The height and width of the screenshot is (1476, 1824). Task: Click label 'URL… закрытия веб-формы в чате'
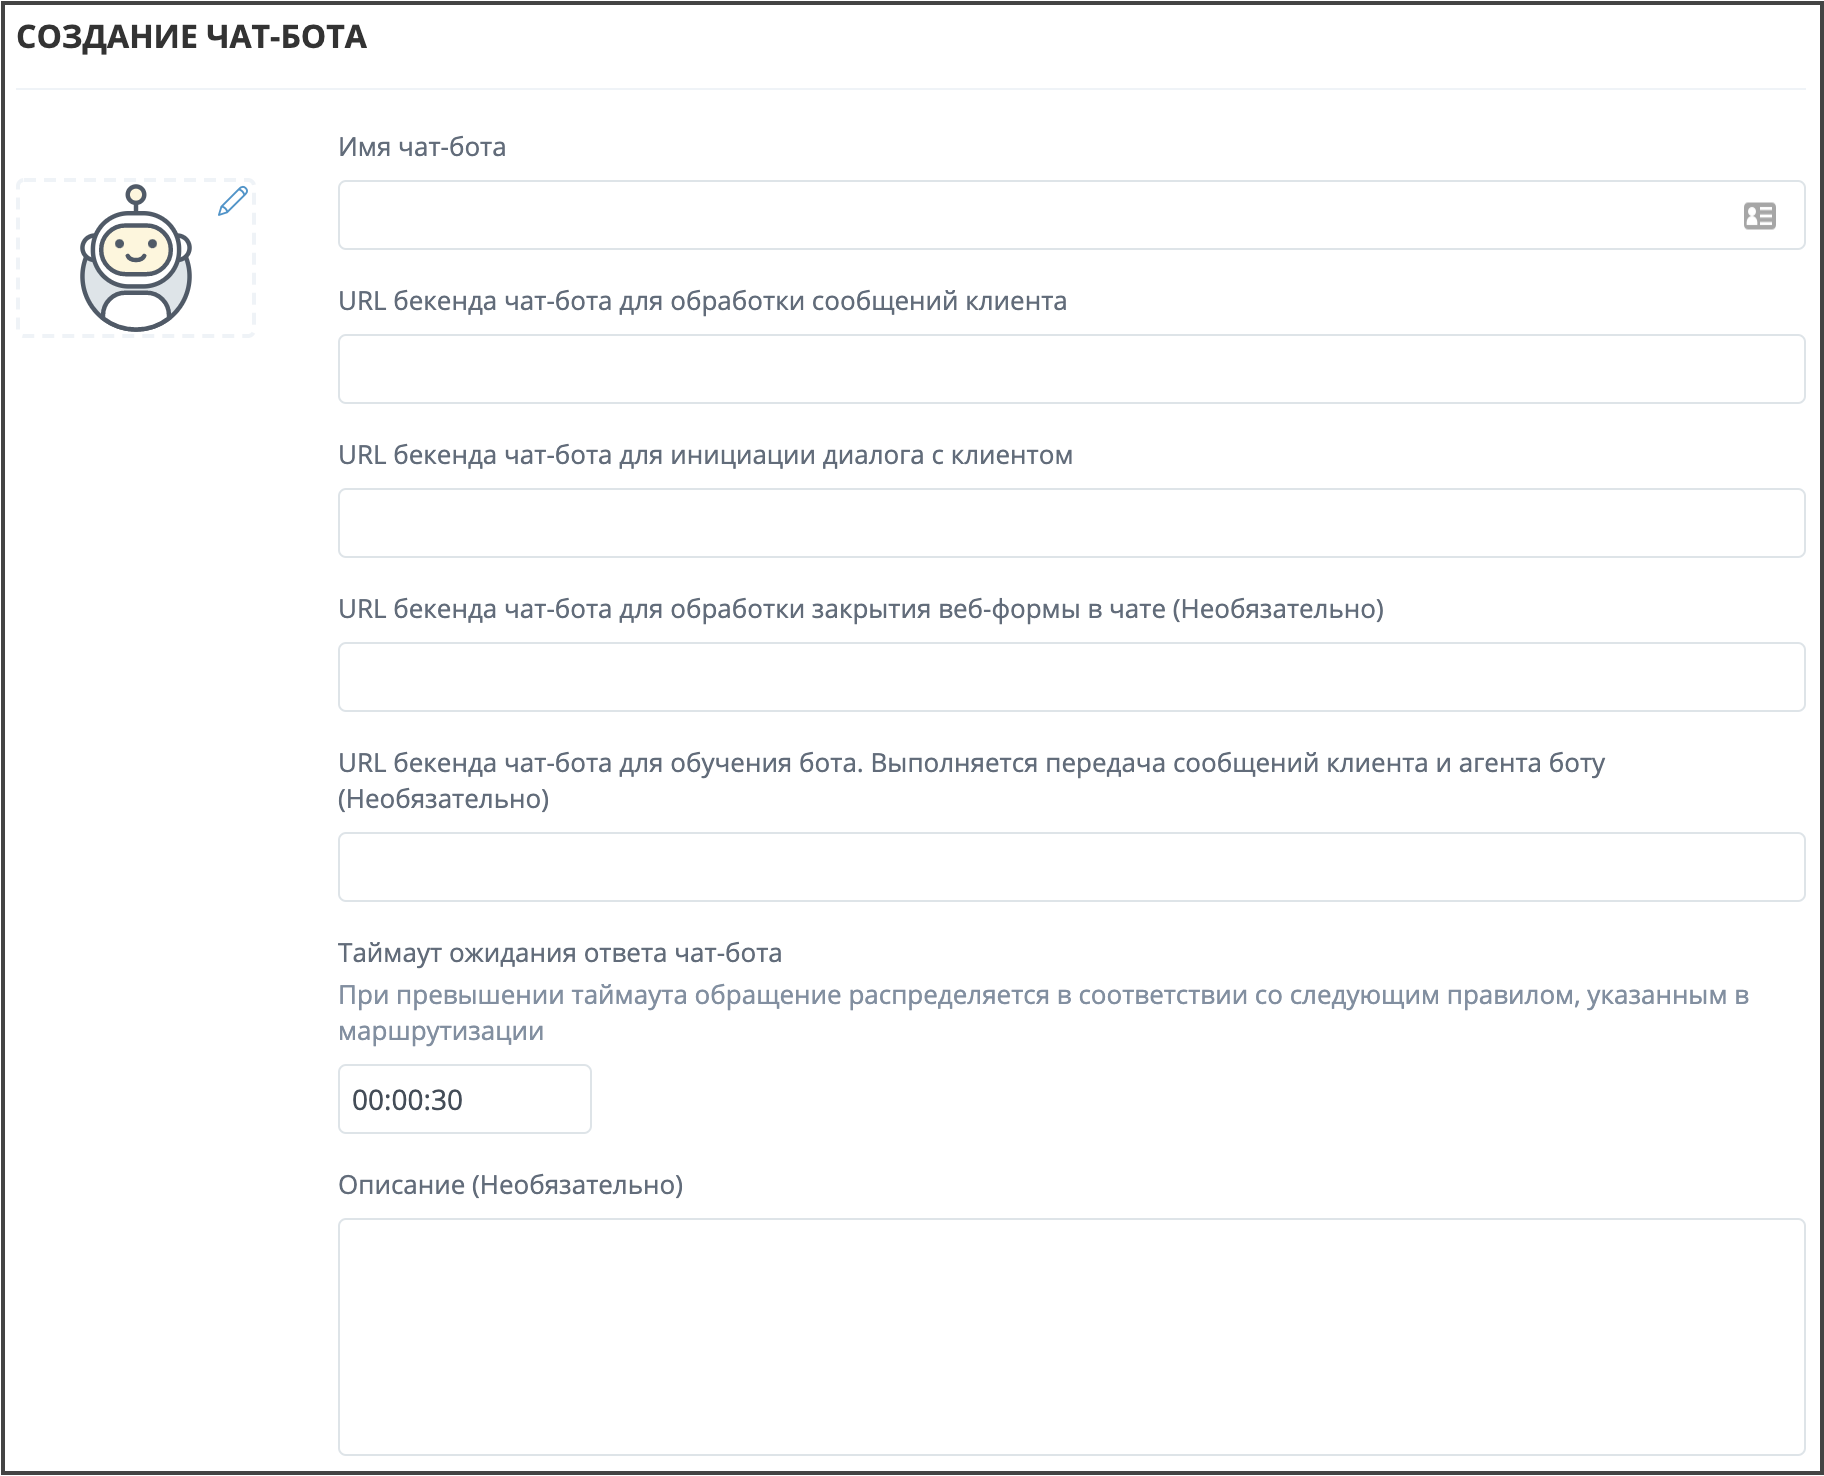click(x=860, y=610)
